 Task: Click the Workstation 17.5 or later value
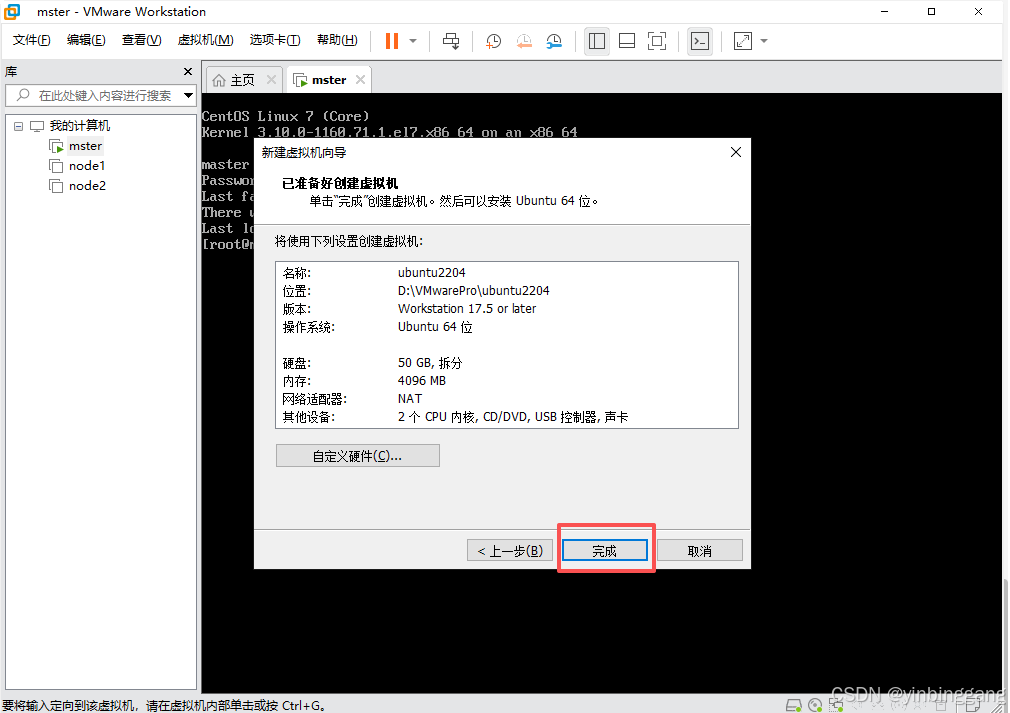pyautogui.click(x=467, y=309)
